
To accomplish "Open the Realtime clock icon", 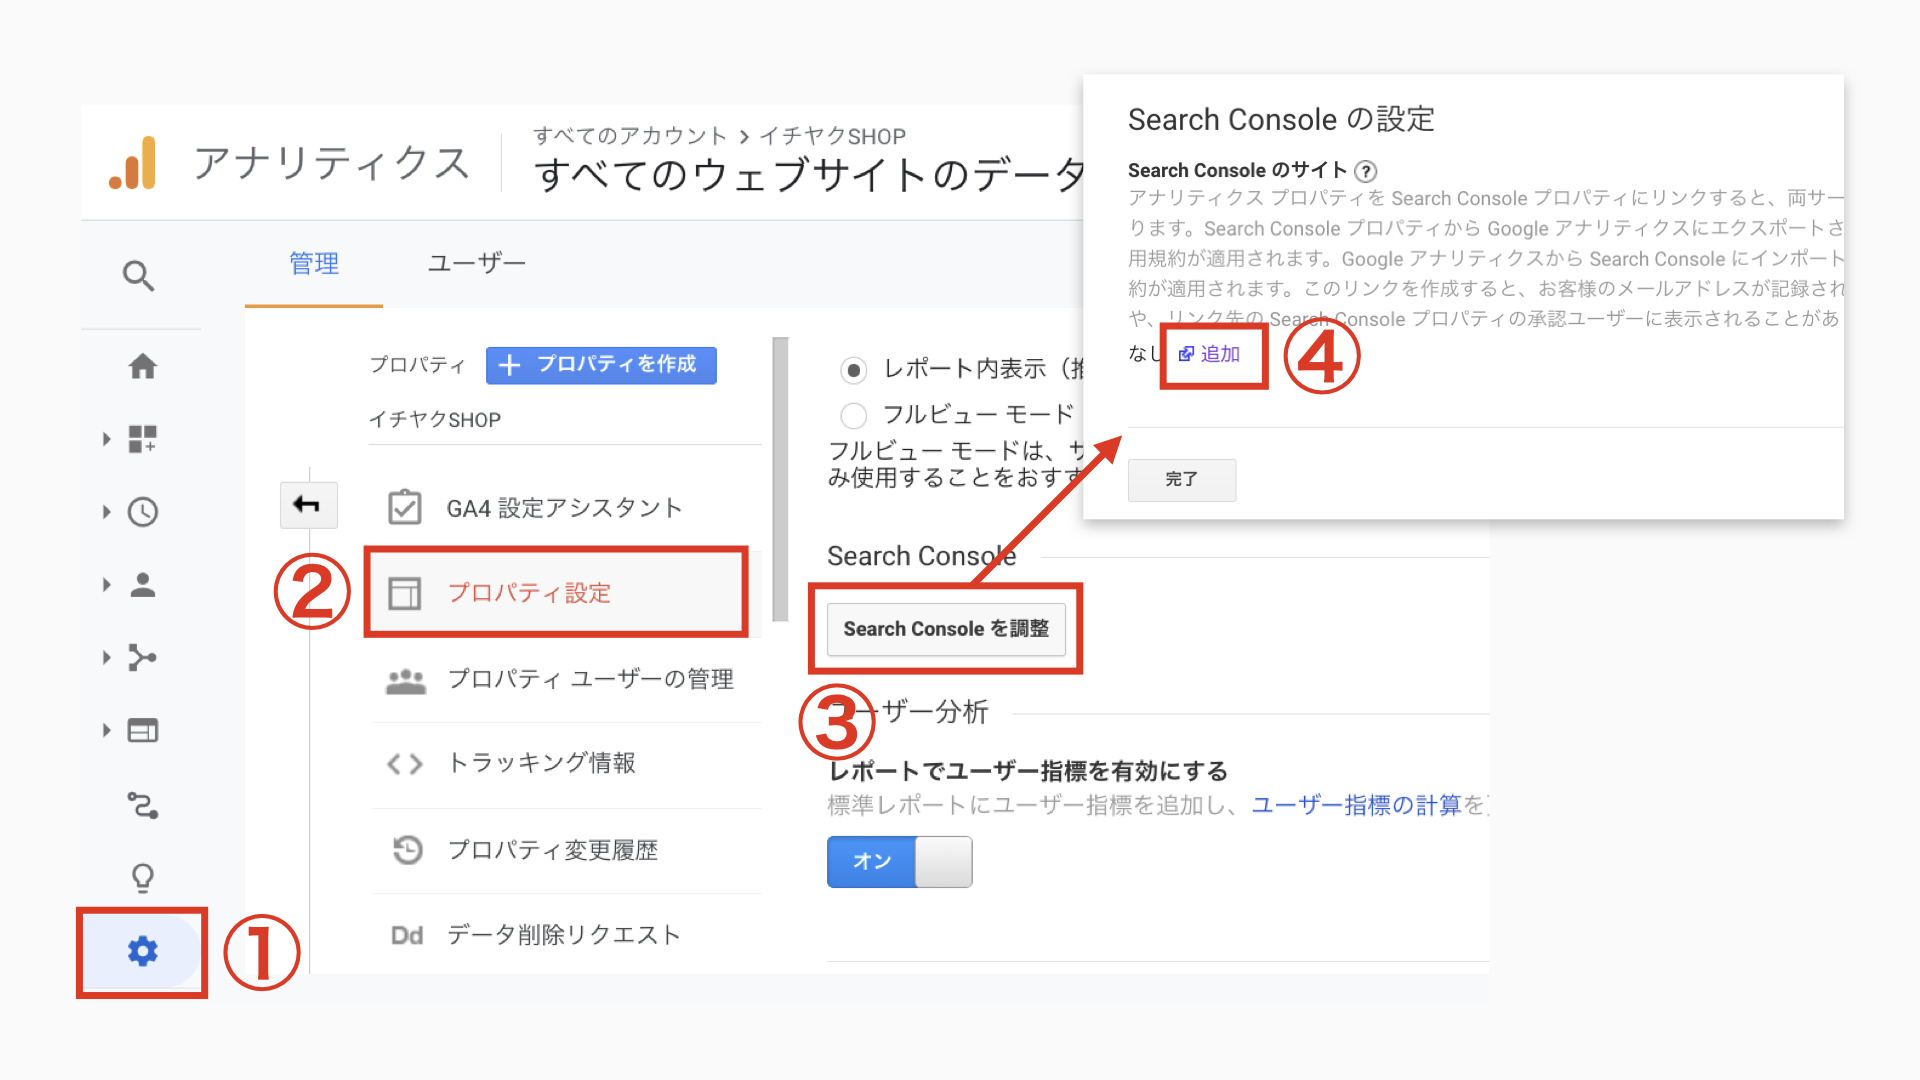I will [143, 512].
